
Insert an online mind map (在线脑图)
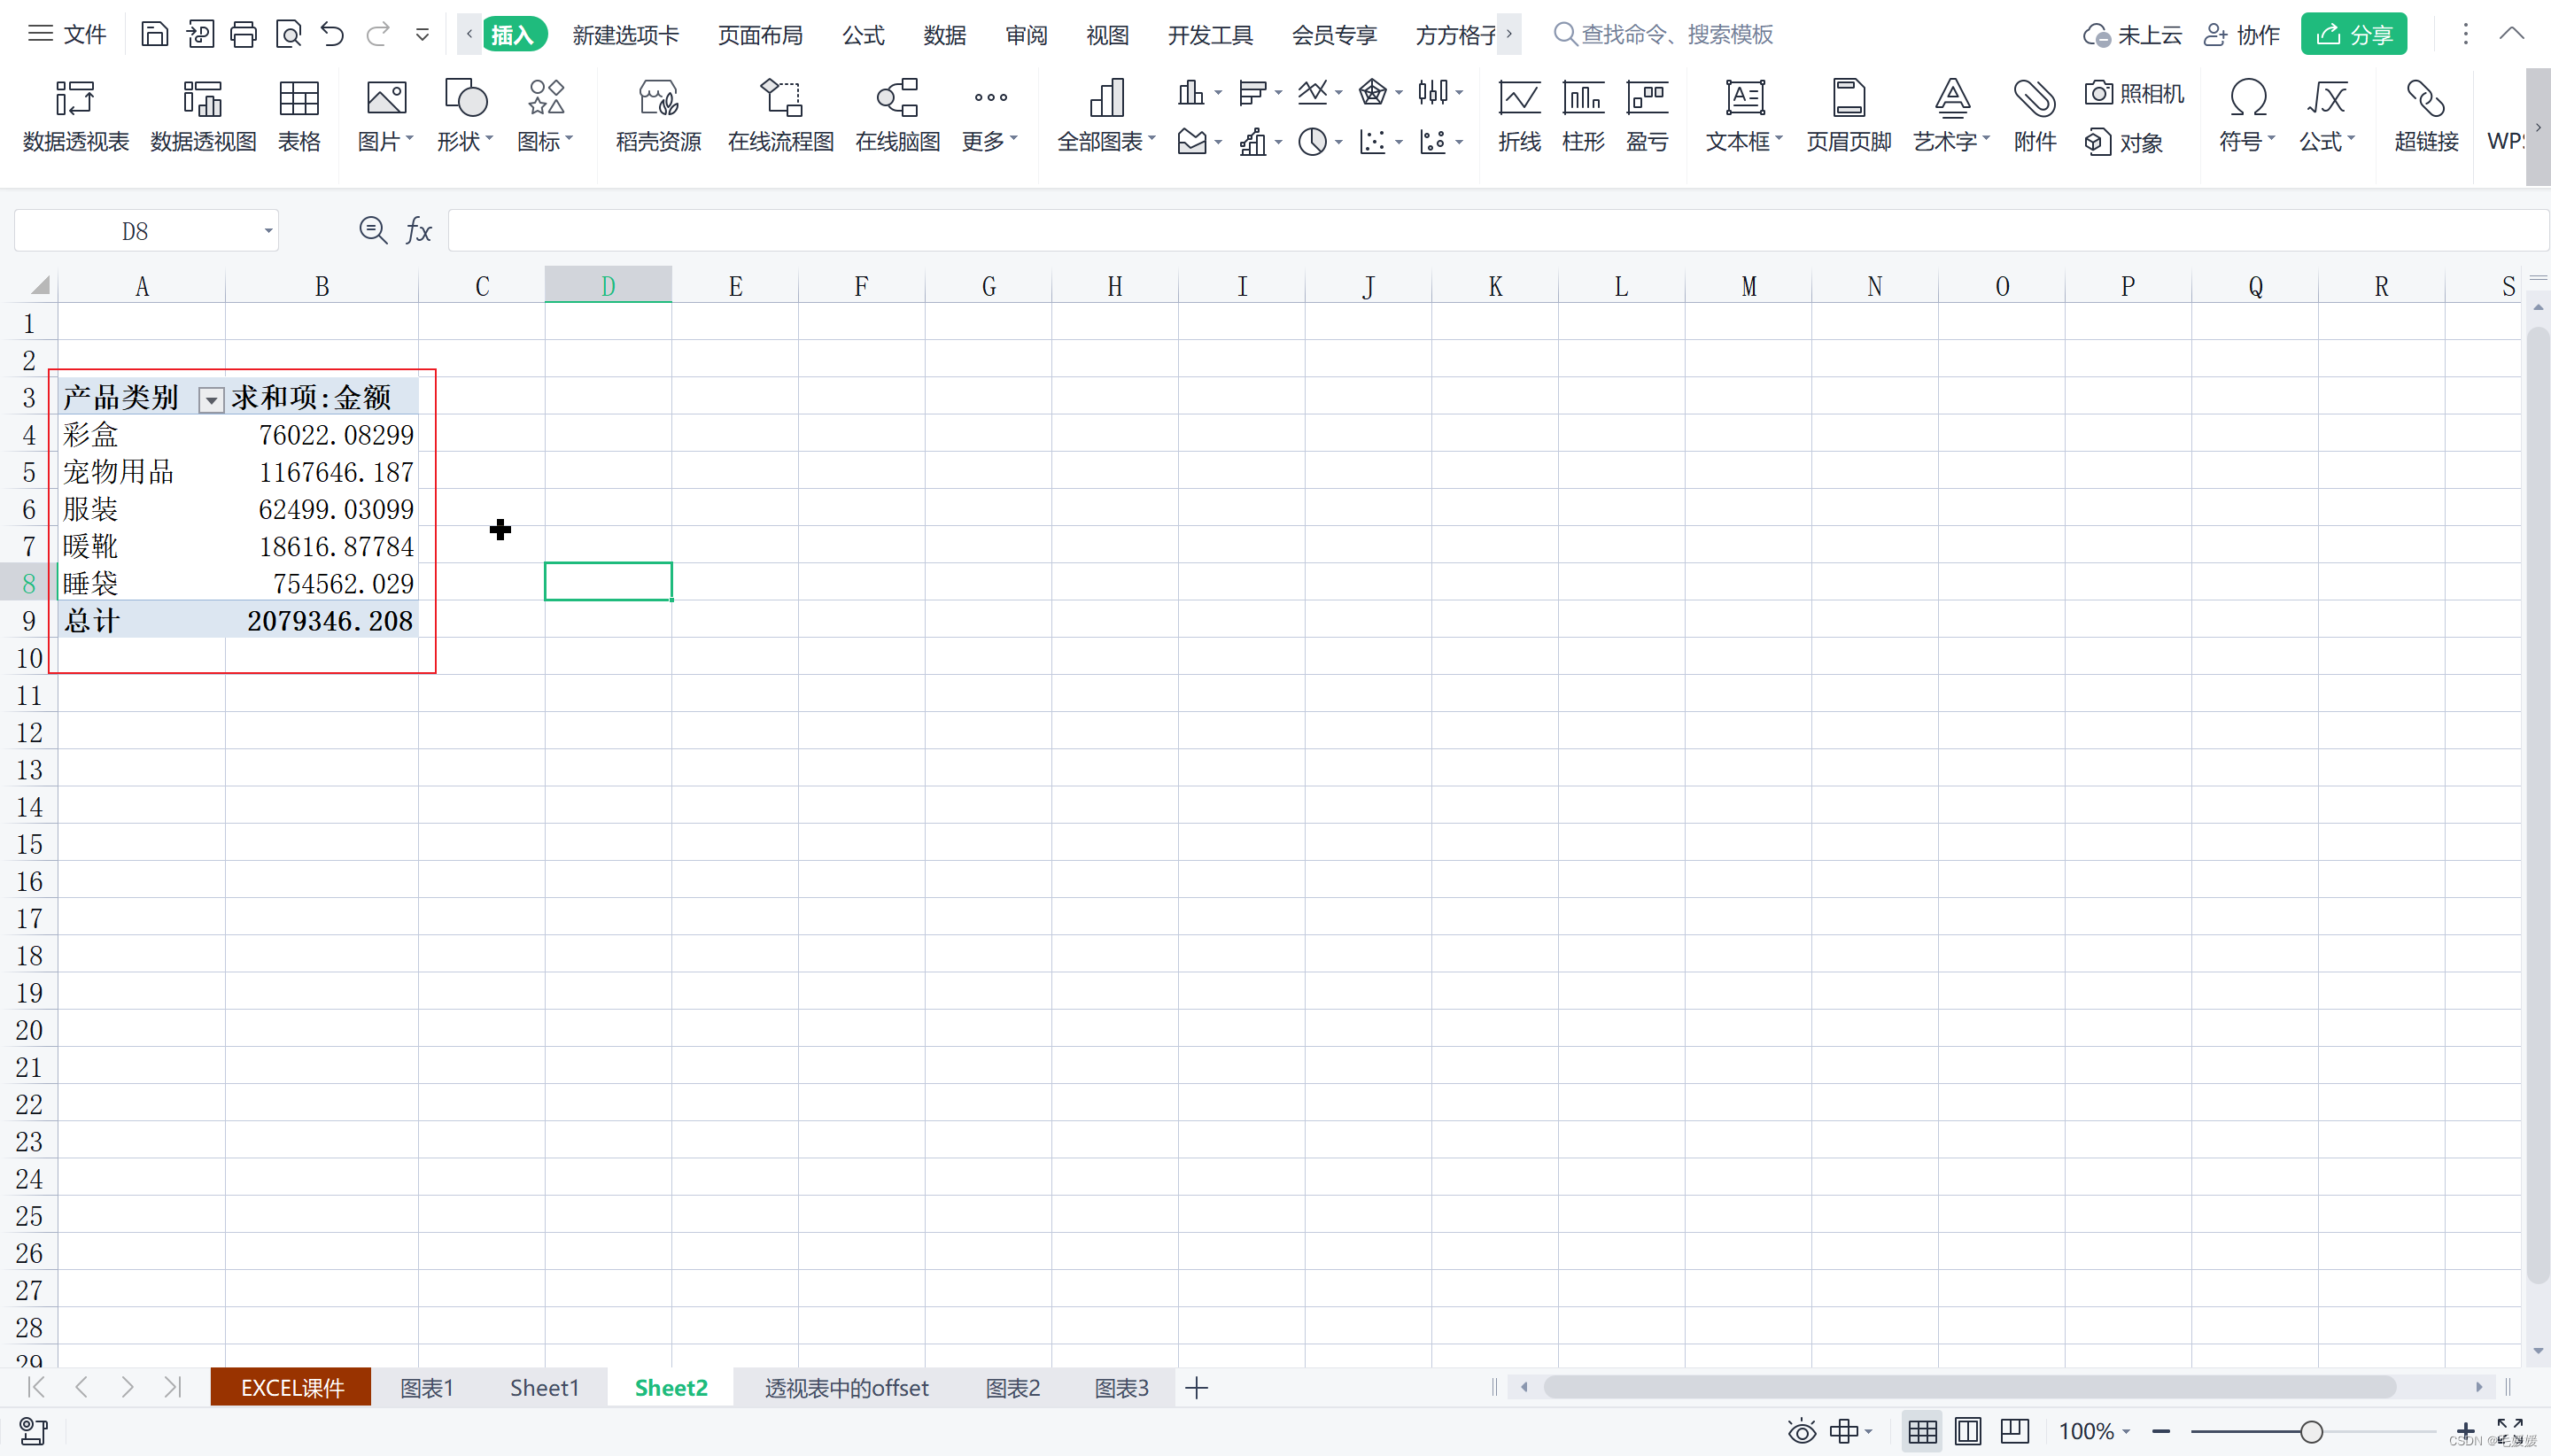click(897, 116)
